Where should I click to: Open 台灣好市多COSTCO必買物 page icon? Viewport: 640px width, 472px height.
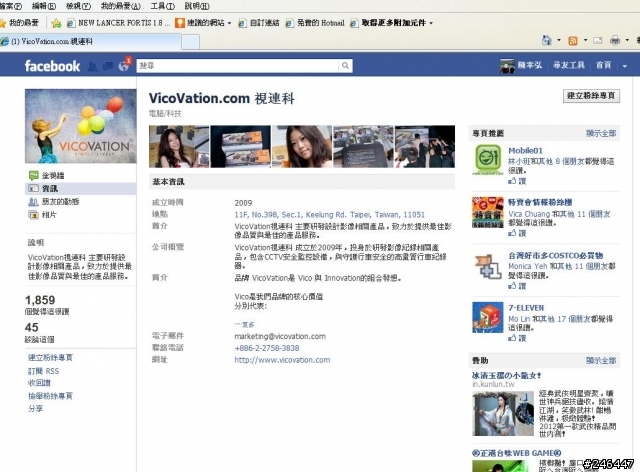click(x=488, y=265)
